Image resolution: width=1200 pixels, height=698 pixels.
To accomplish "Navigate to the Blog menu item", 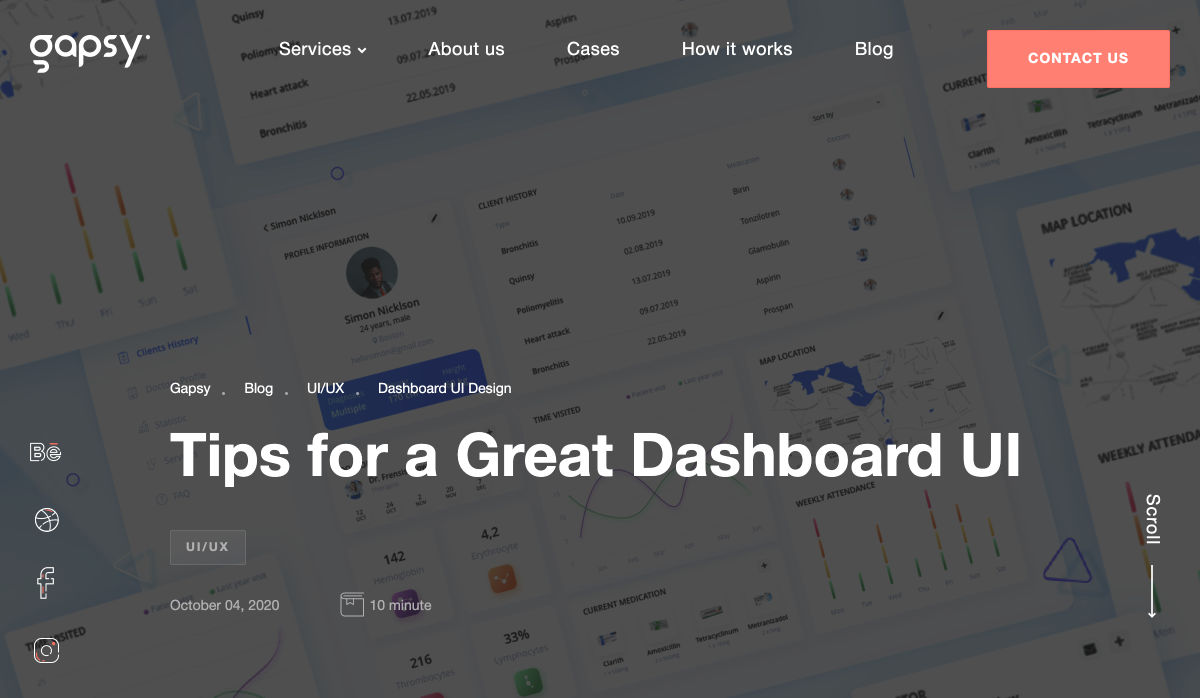I will click(874, 49).
